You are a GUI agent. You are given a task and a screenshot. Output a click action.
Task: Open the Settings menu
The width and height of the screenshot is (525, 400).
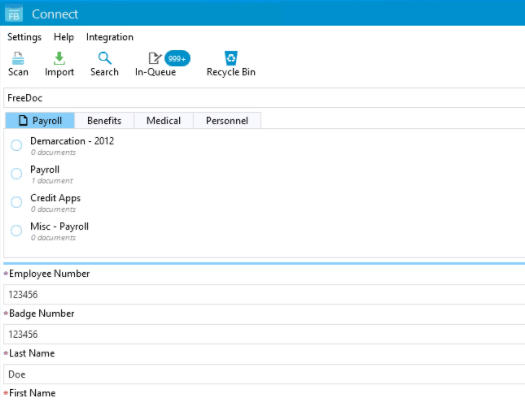tap(24, 37)
